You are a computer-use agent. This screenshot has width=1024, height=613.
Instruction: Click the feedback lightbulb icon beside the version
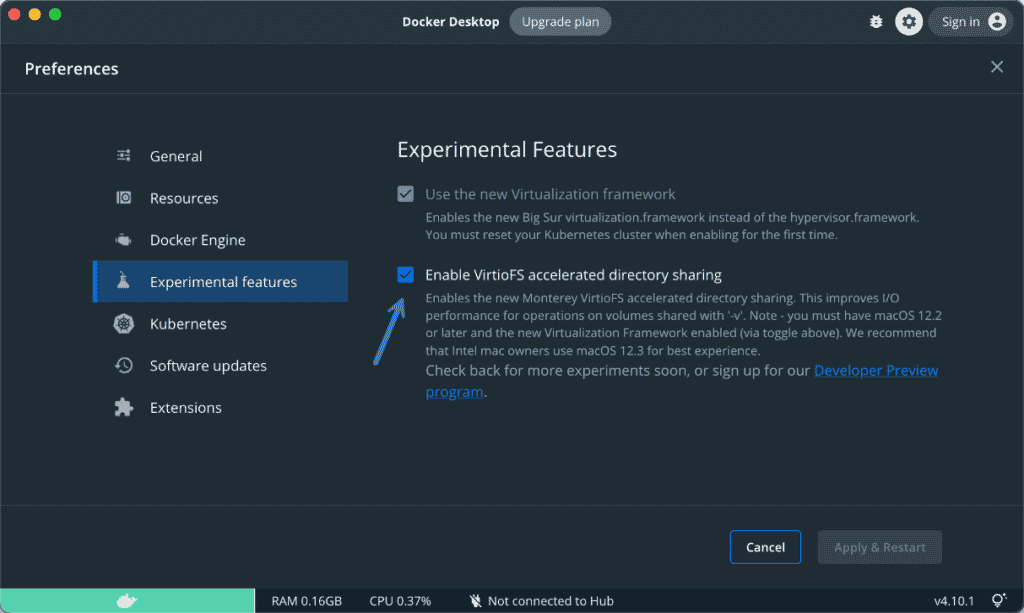click(x=999, y=600)
